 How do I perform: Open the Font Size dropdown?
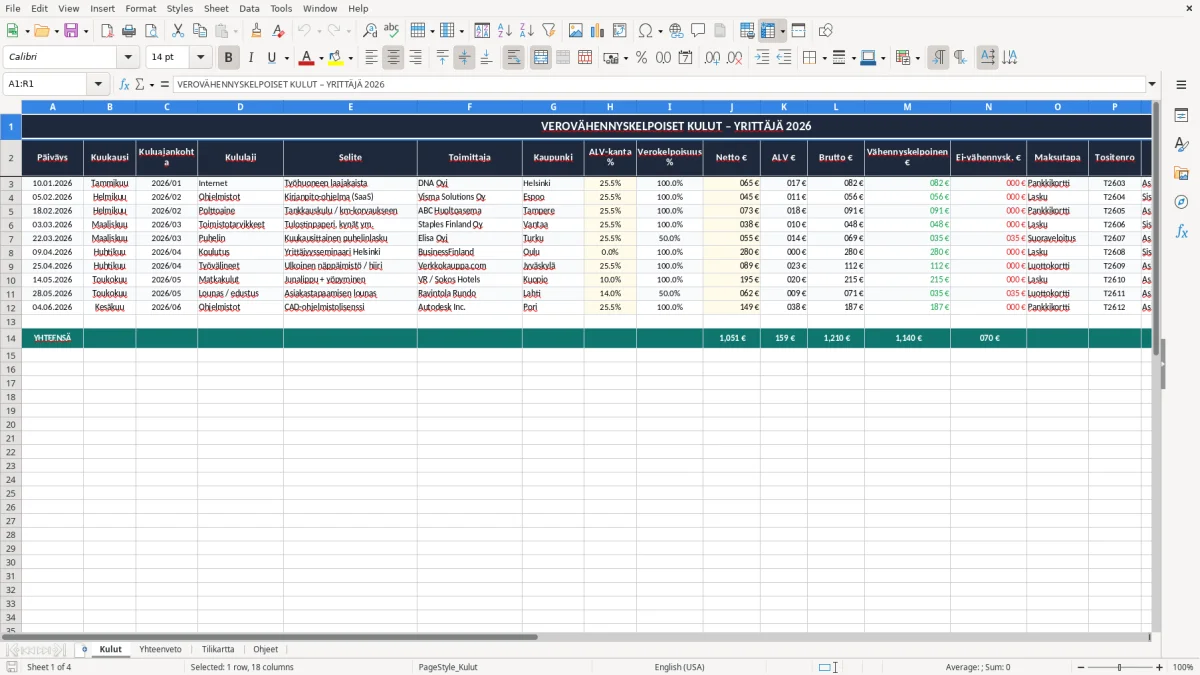[x=200, y=58]
